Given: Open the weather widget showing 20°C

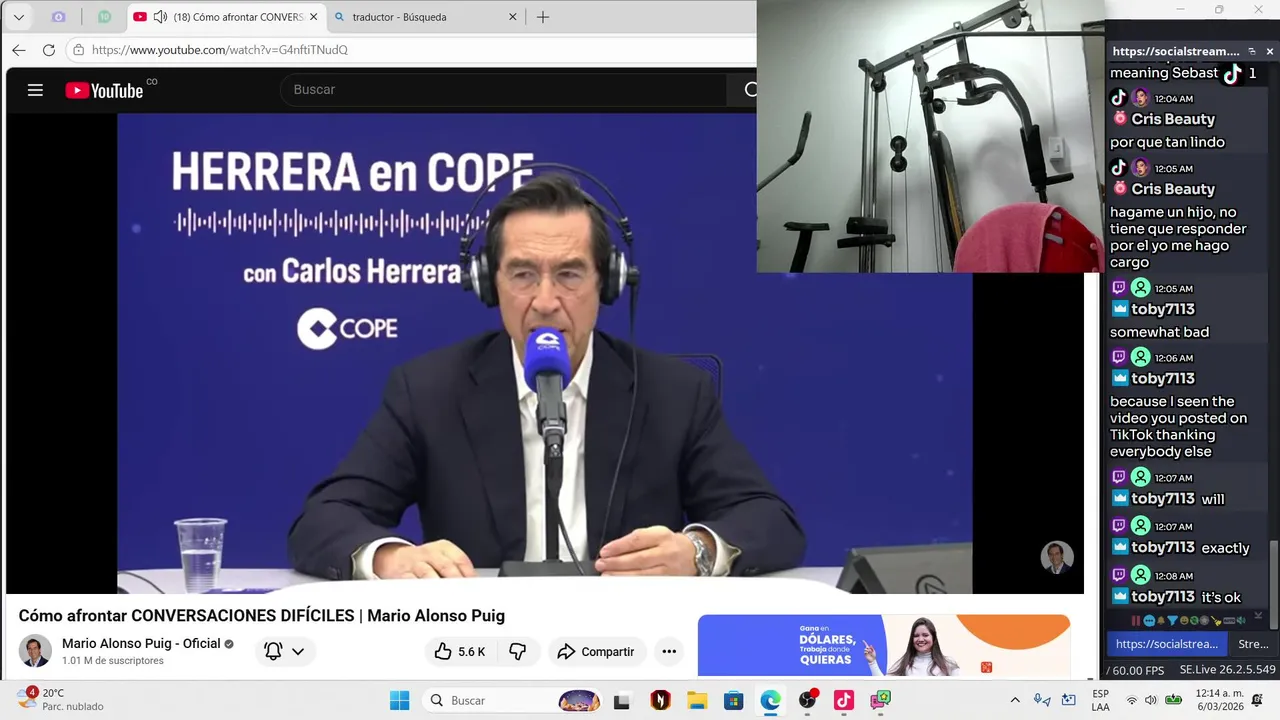Looking at the screenshot, I should (x=60, y=699).
